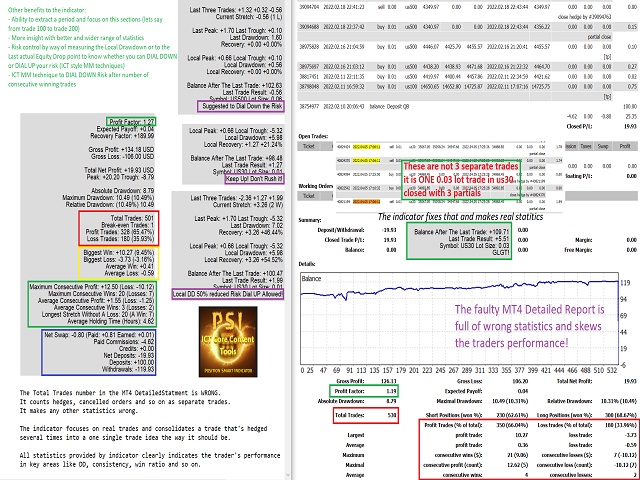Select the 'Expected Payoff: +0.04' line
The image size is (640, 480).
[x=125, y=129]
